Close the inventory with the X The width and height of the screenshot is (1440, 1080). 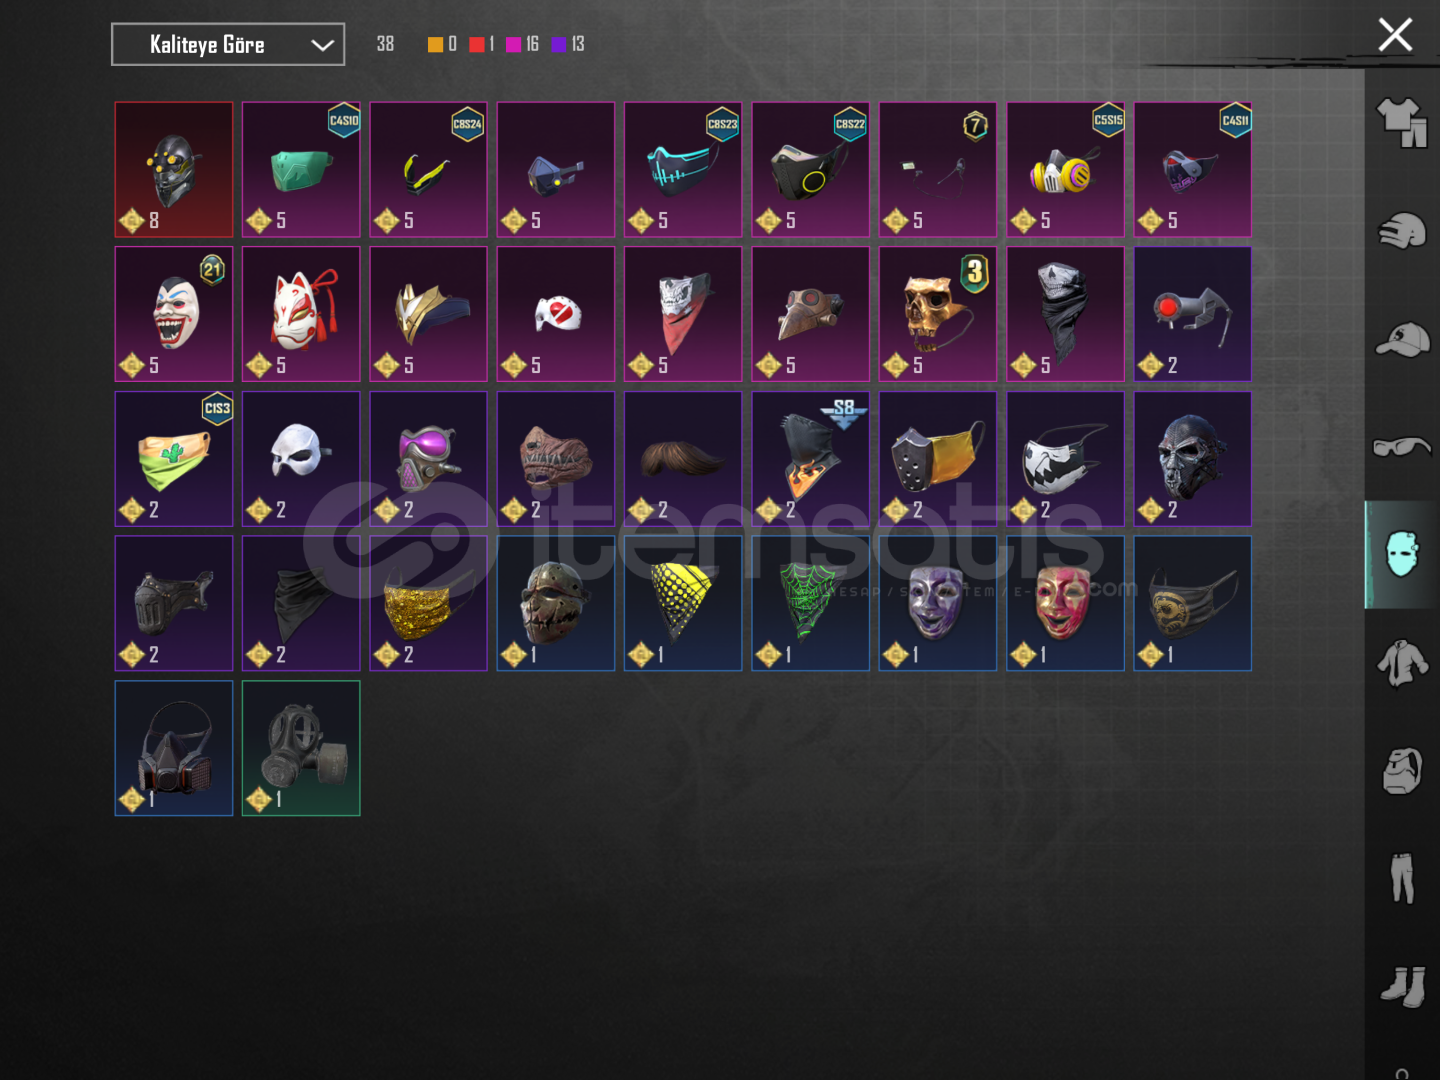click(1395, 35)
